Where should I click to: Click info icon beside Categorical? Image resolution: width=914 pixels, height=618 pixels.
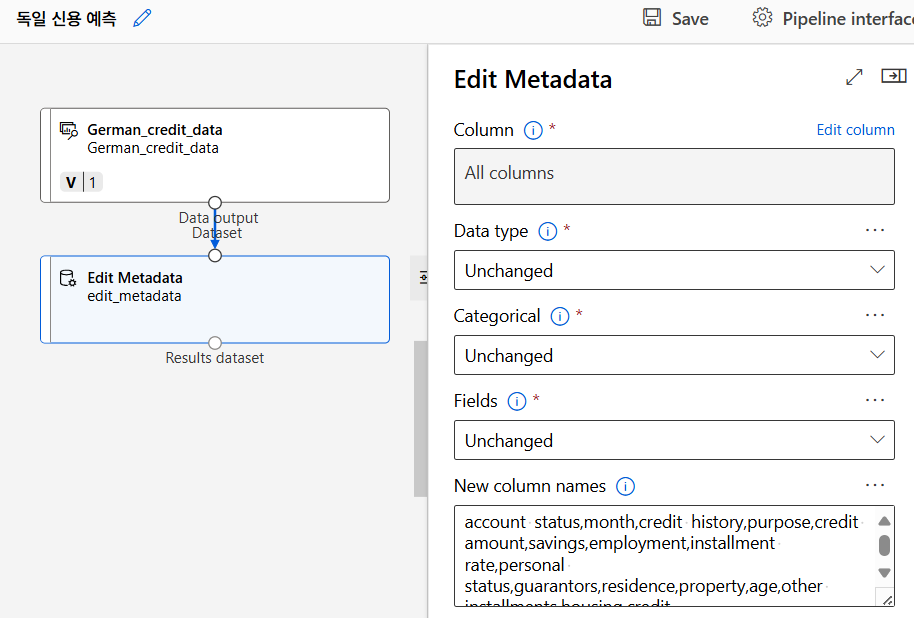point(560,316)
